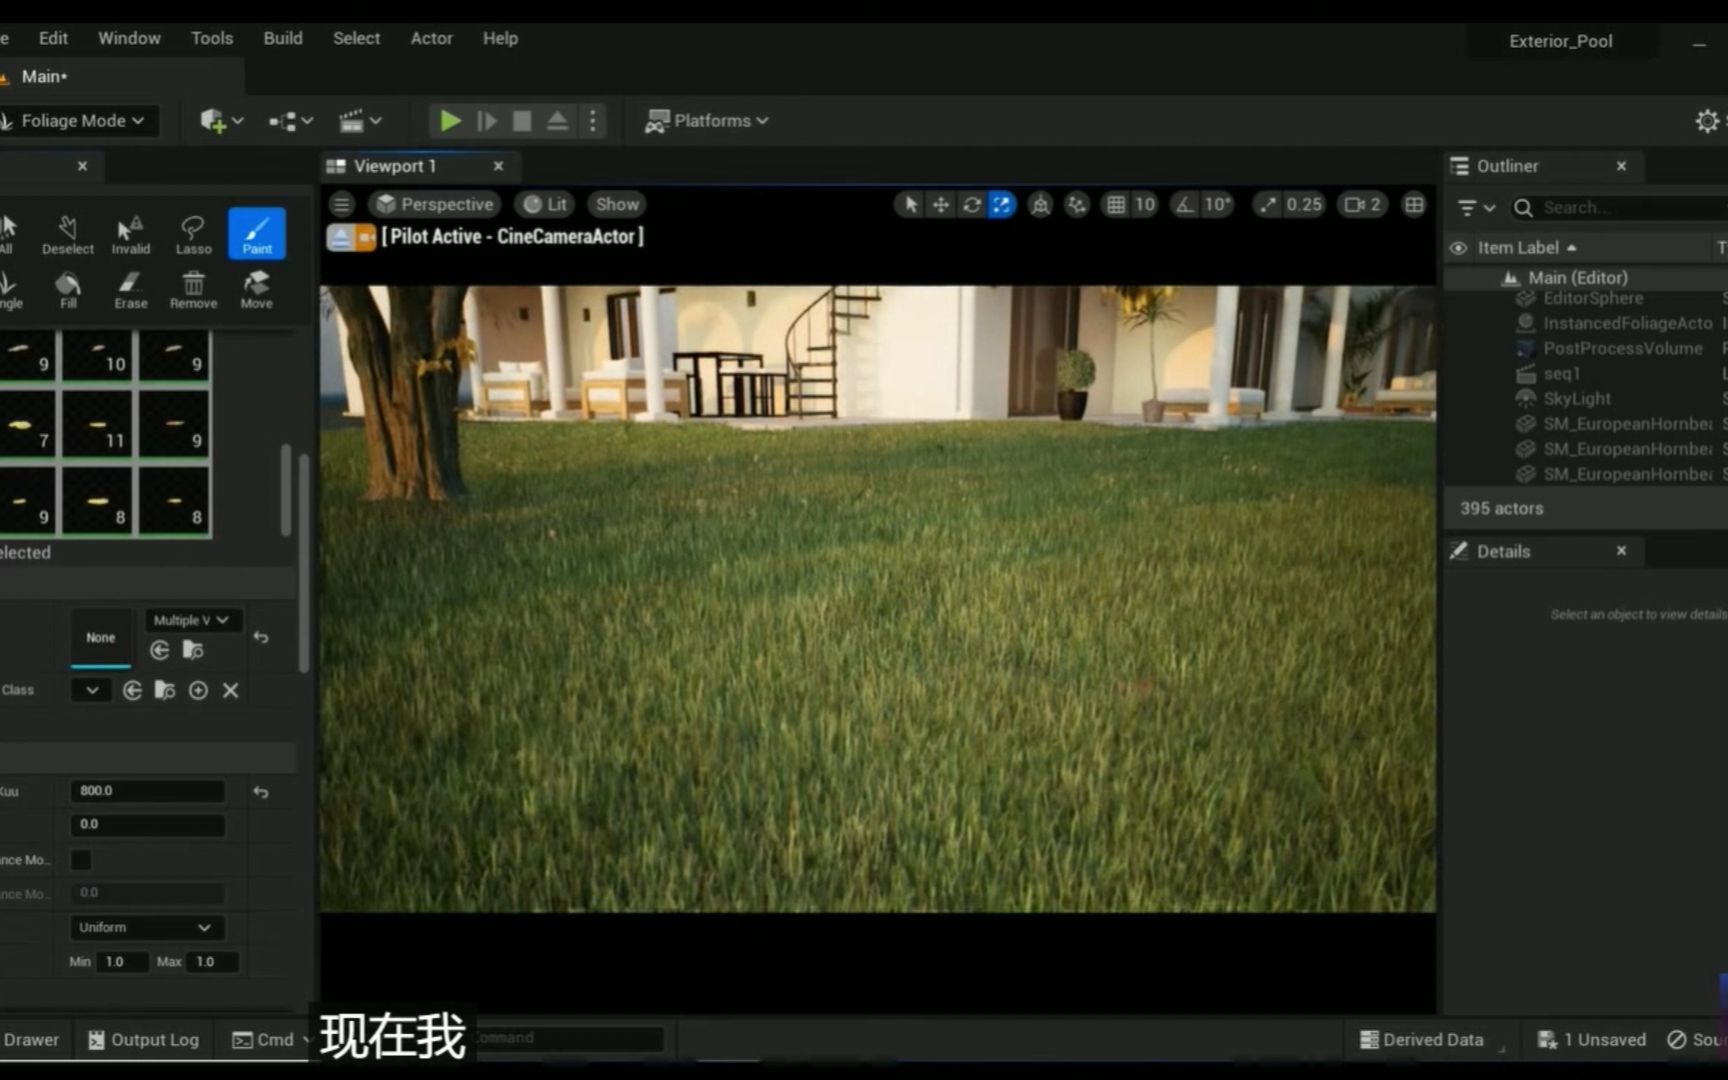Click the Remove foliage tool

coord(193,288)
